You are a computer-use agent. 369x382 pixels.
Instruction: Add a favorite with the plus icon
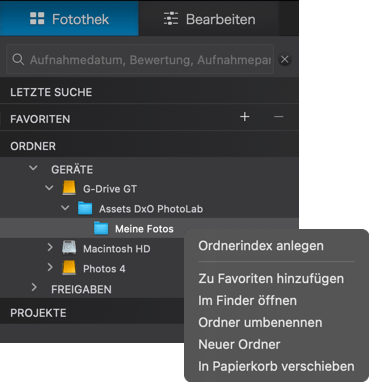coord(245,117)
